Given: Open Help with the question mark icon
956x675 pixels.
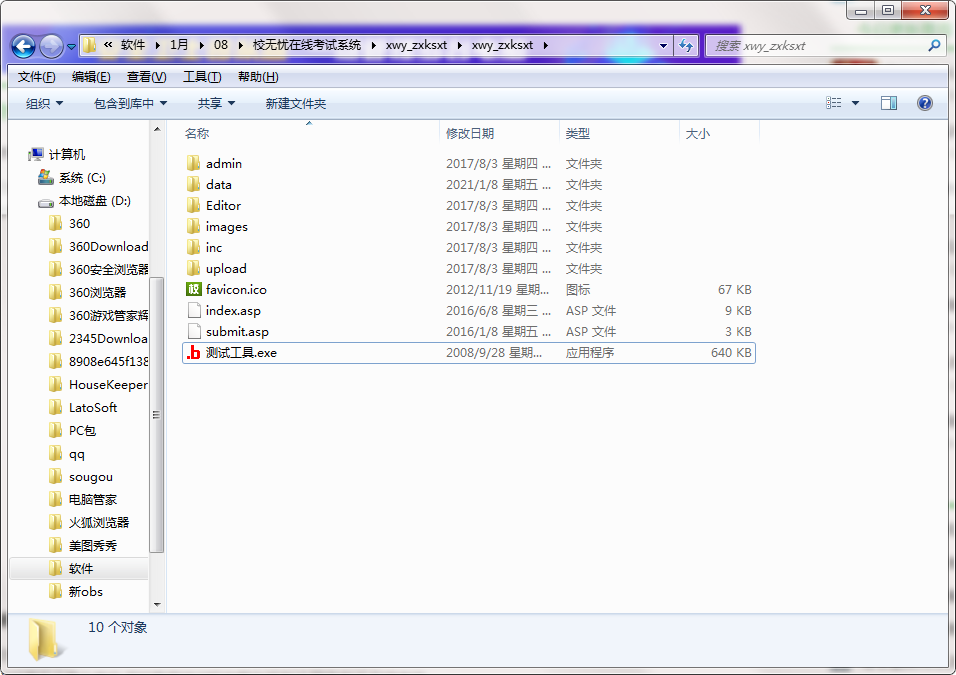Looking at the screenshot, I should [924, 103].
